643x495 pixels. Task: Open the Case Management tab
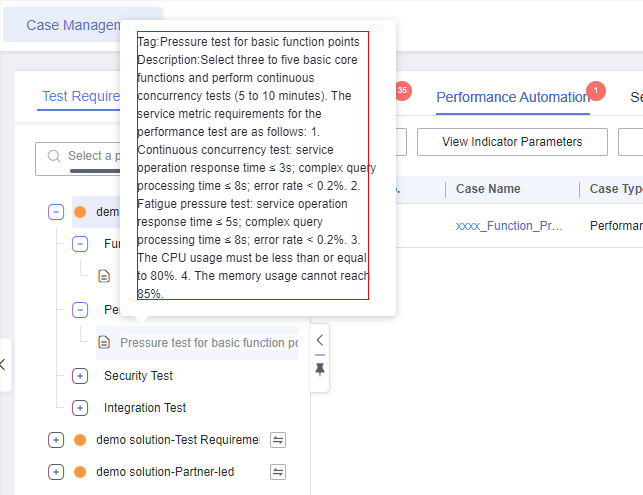point(73,25)
